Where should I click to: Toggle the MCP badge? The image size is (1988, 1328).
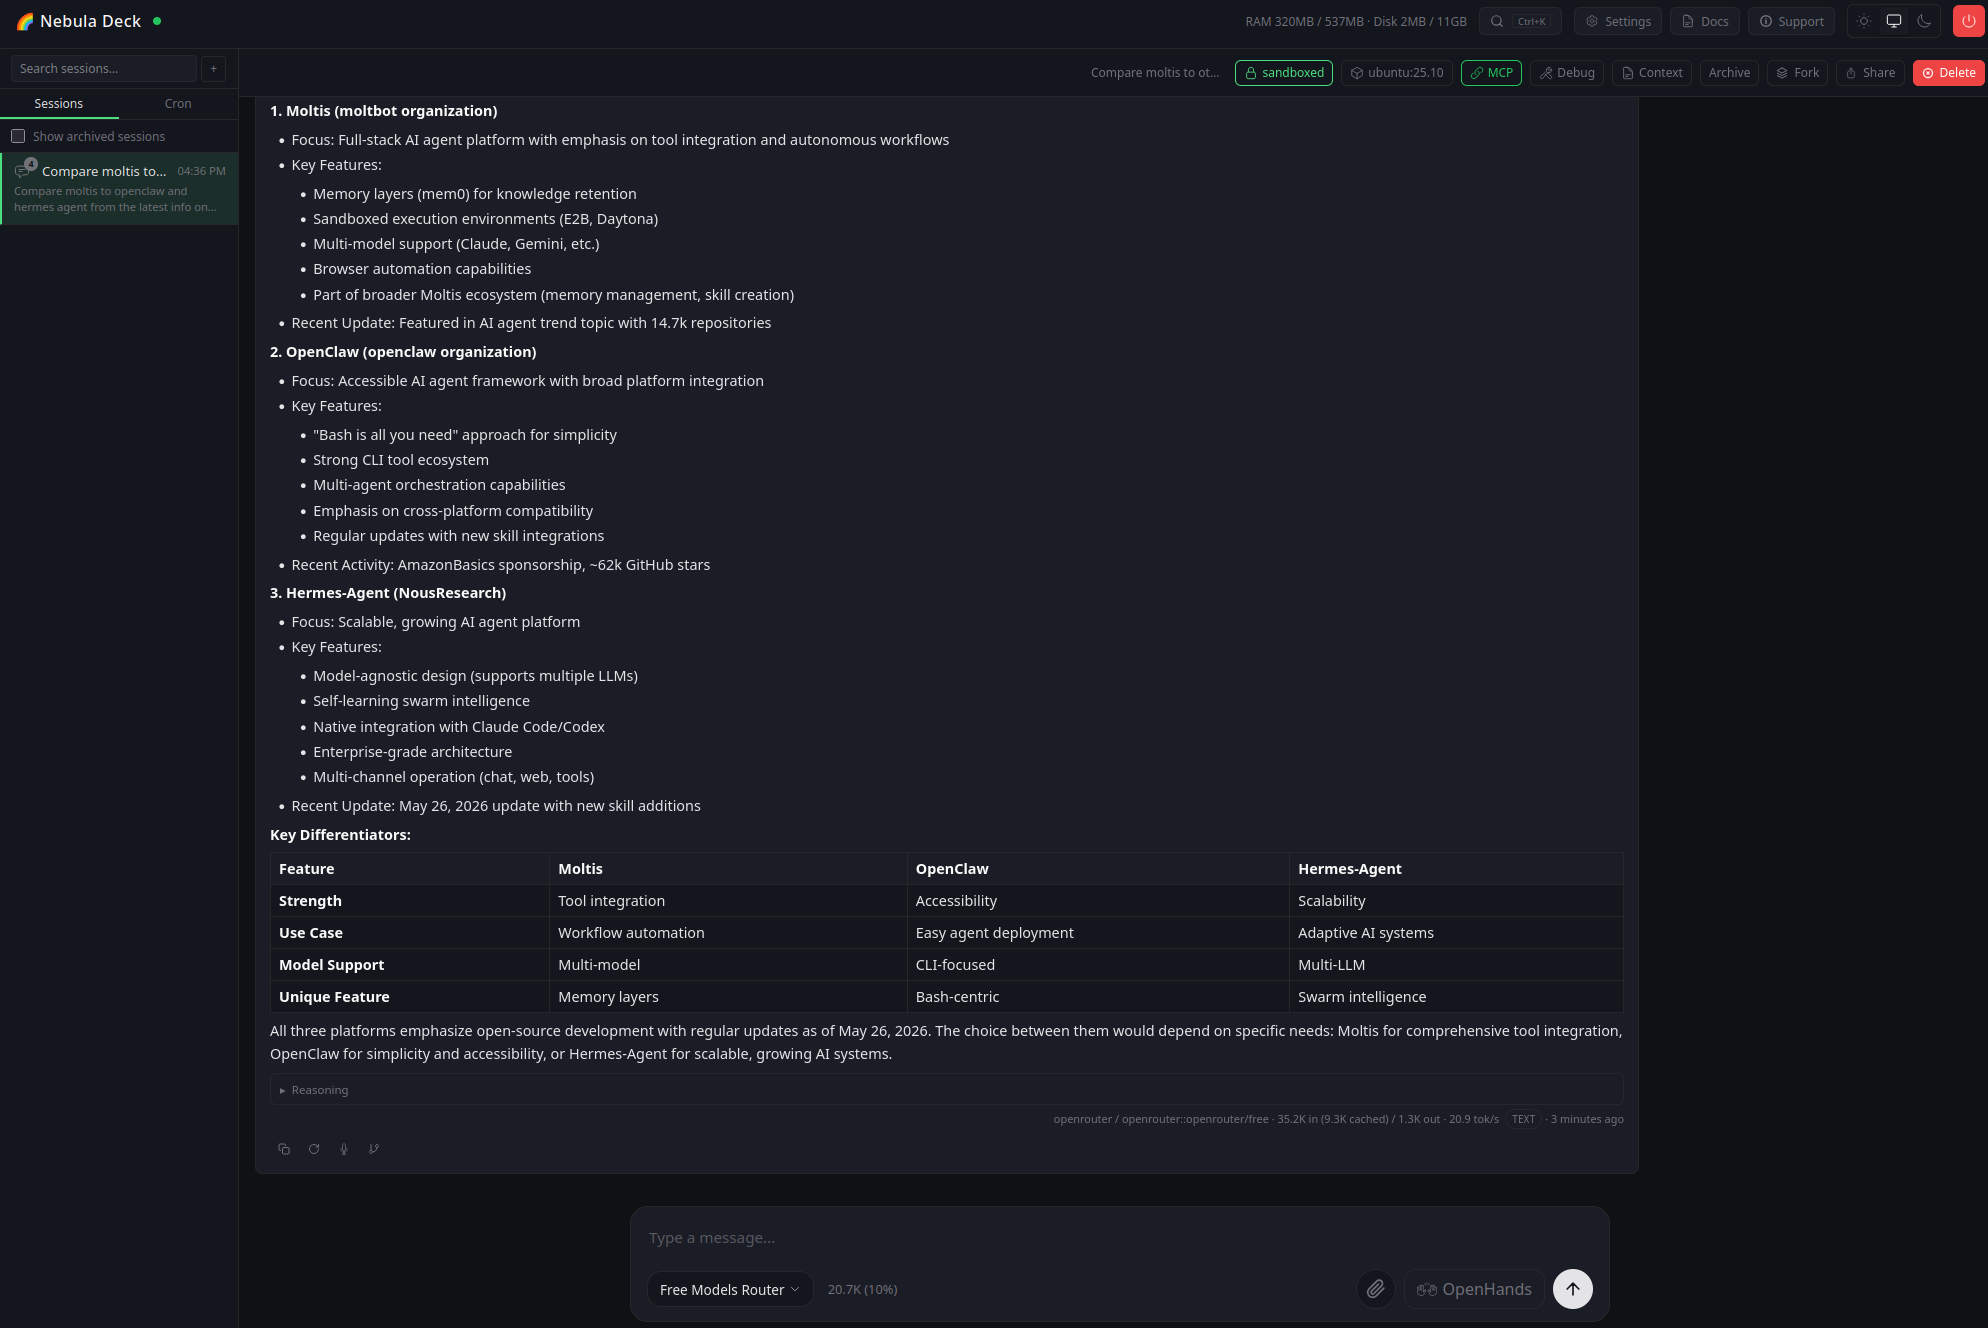[1491, 73]
